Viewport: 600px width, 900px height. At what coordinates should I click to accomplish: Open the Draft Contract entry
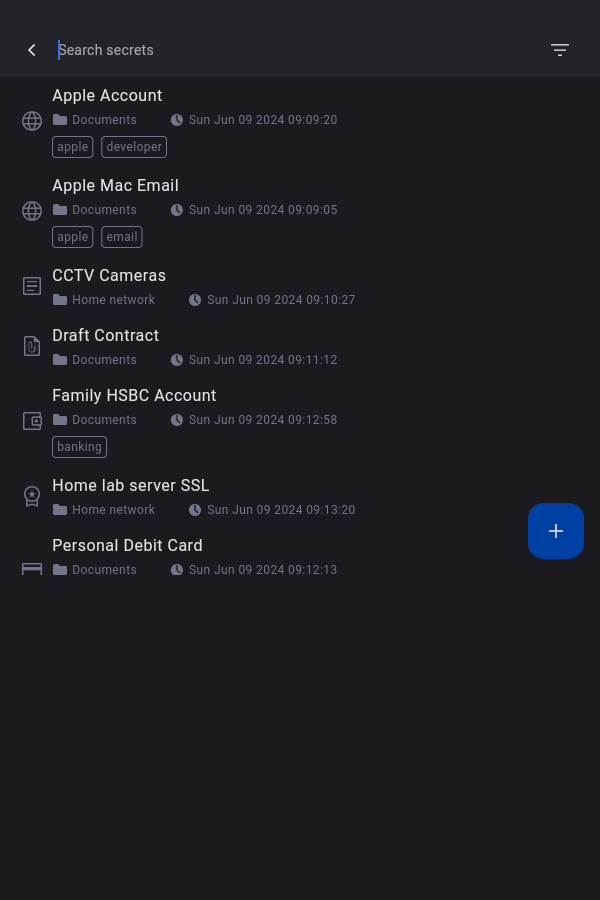(x=106, y=336)
